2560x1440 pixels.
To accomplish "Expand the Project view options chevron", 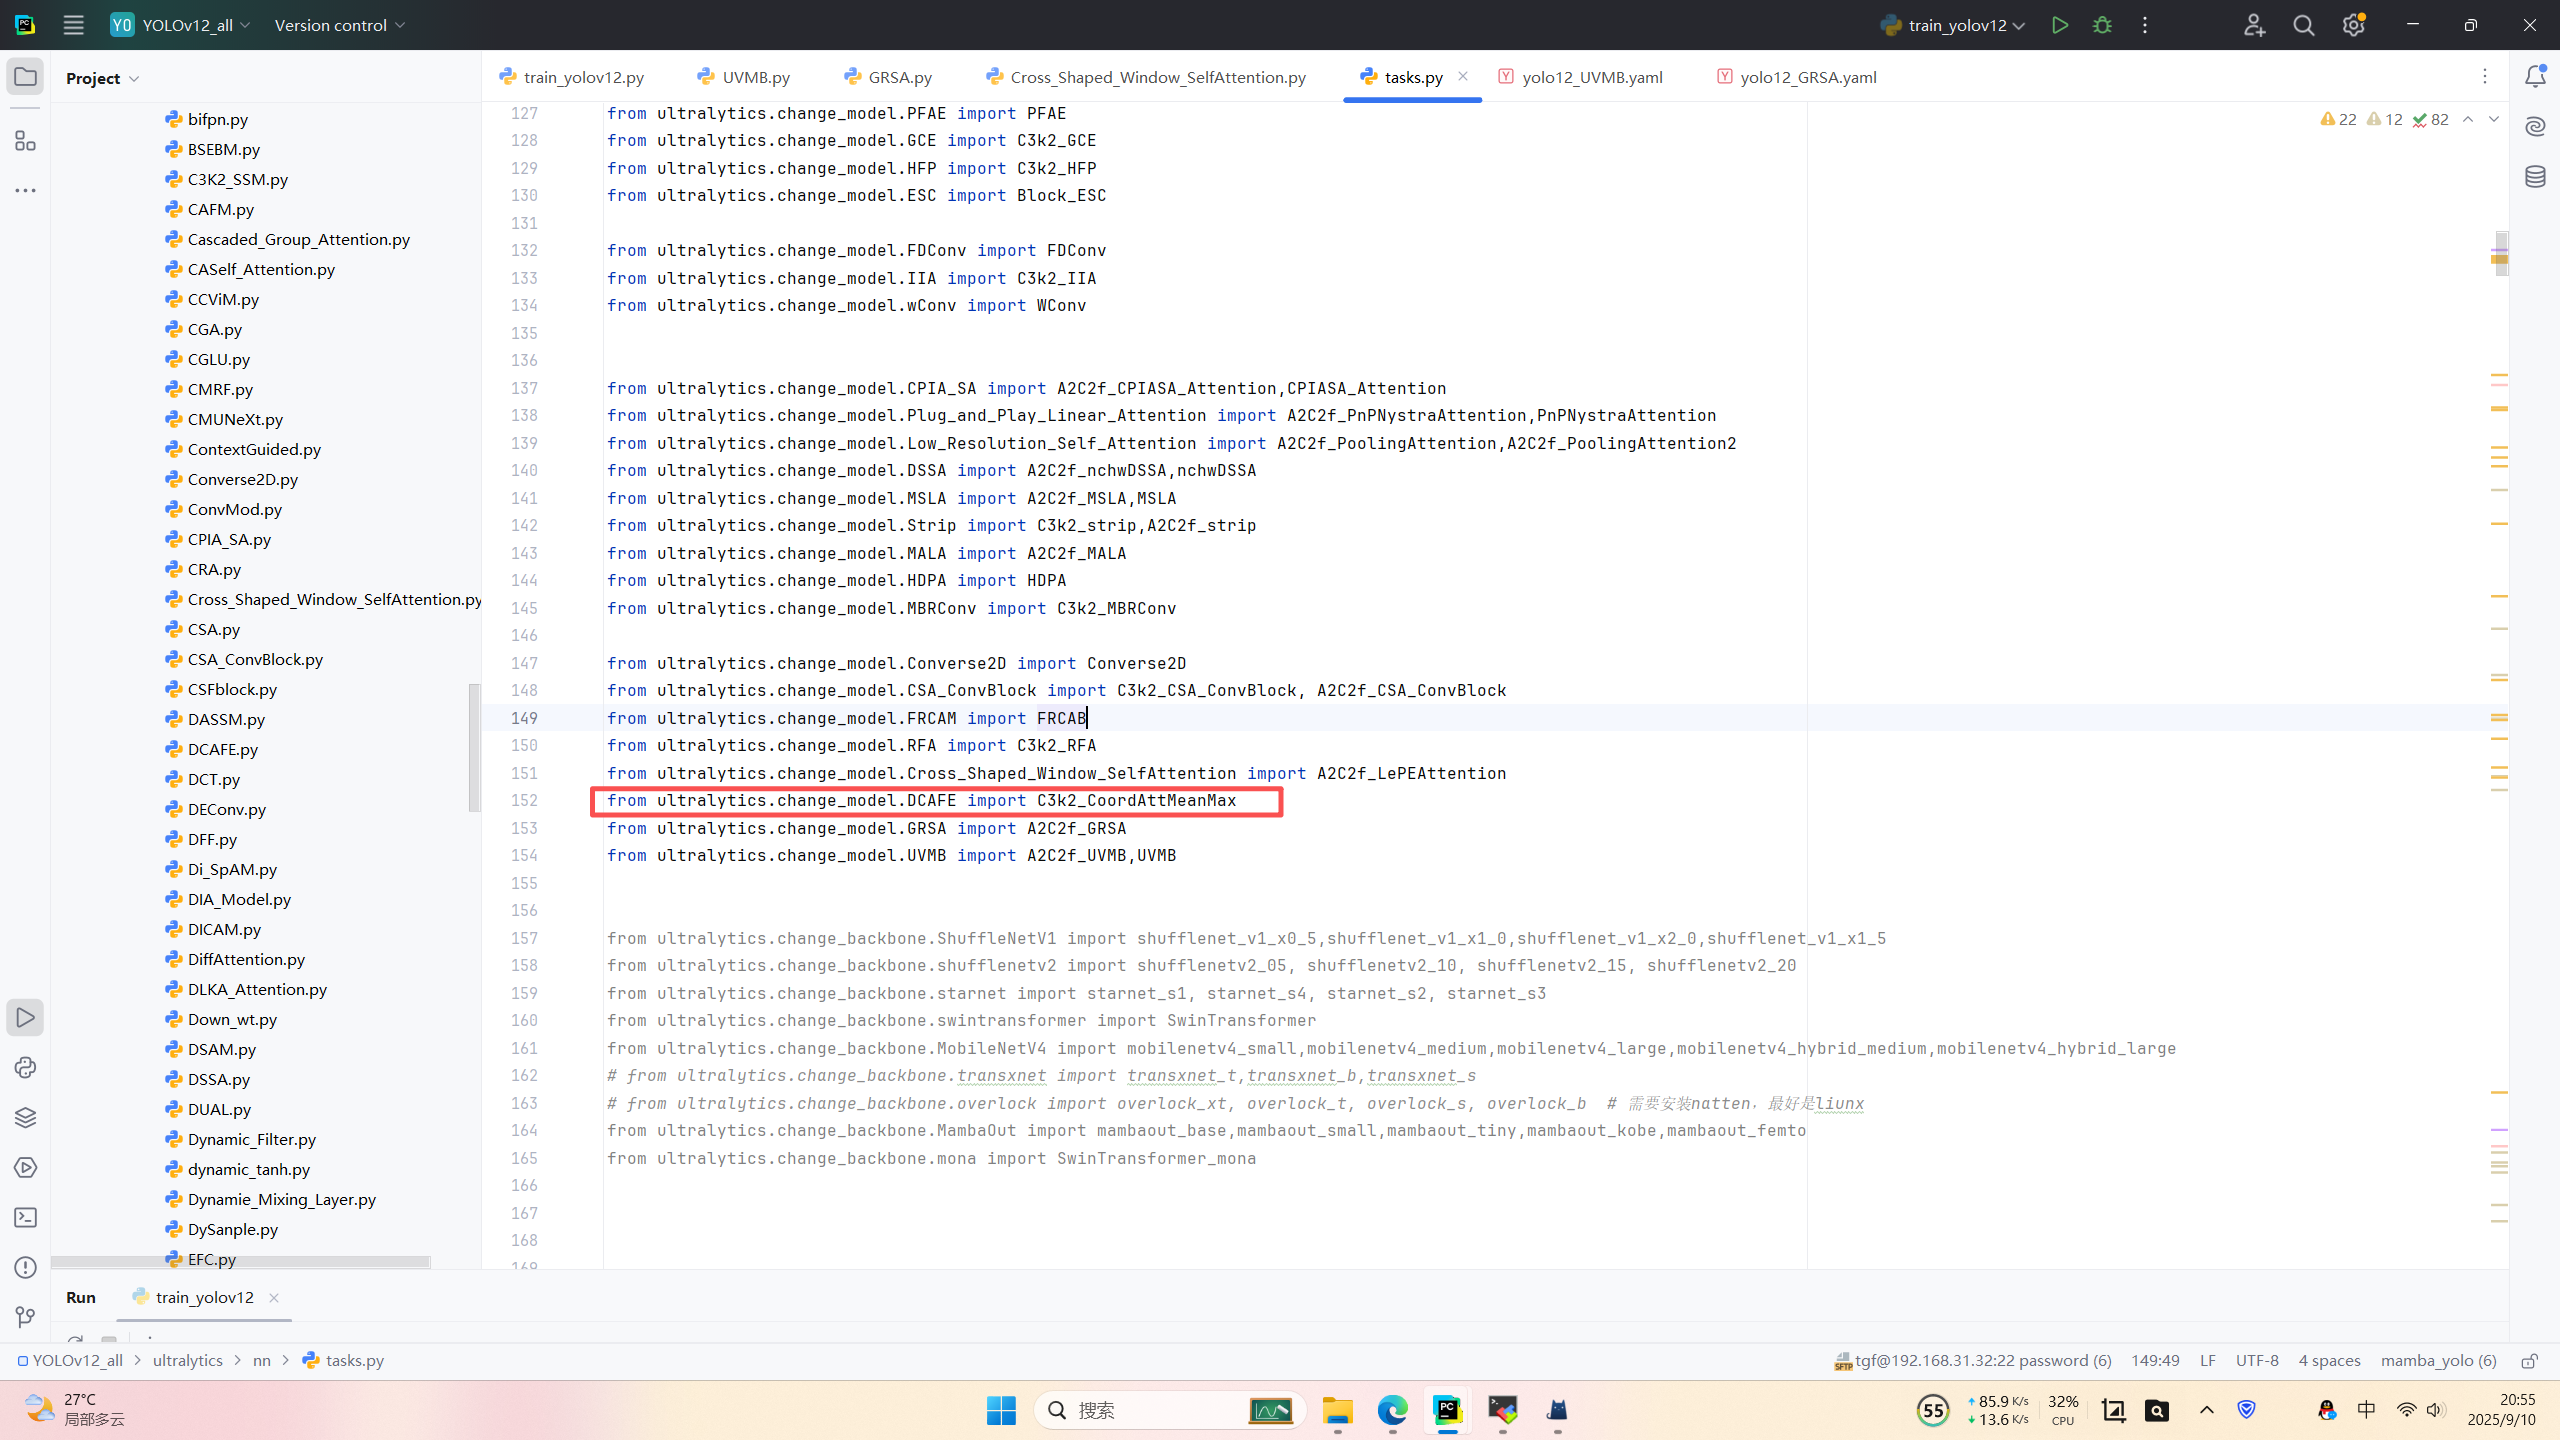I will 134,79.
